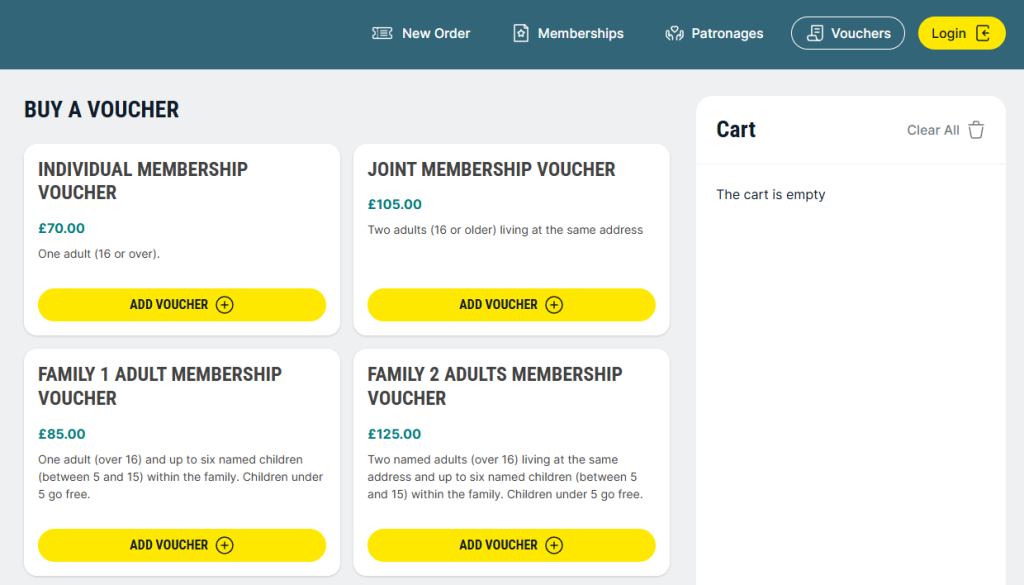Screen dimensions: 1024x585
Task: Click the Family 2 Adults Membership Voucher title
Action: [x=495, y=386]
